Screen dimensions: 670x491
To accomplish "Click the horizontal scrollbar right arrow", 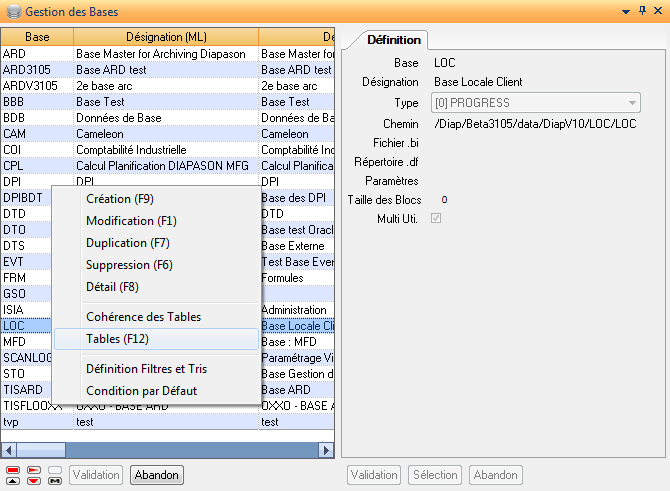I will [x=326, y=449].
